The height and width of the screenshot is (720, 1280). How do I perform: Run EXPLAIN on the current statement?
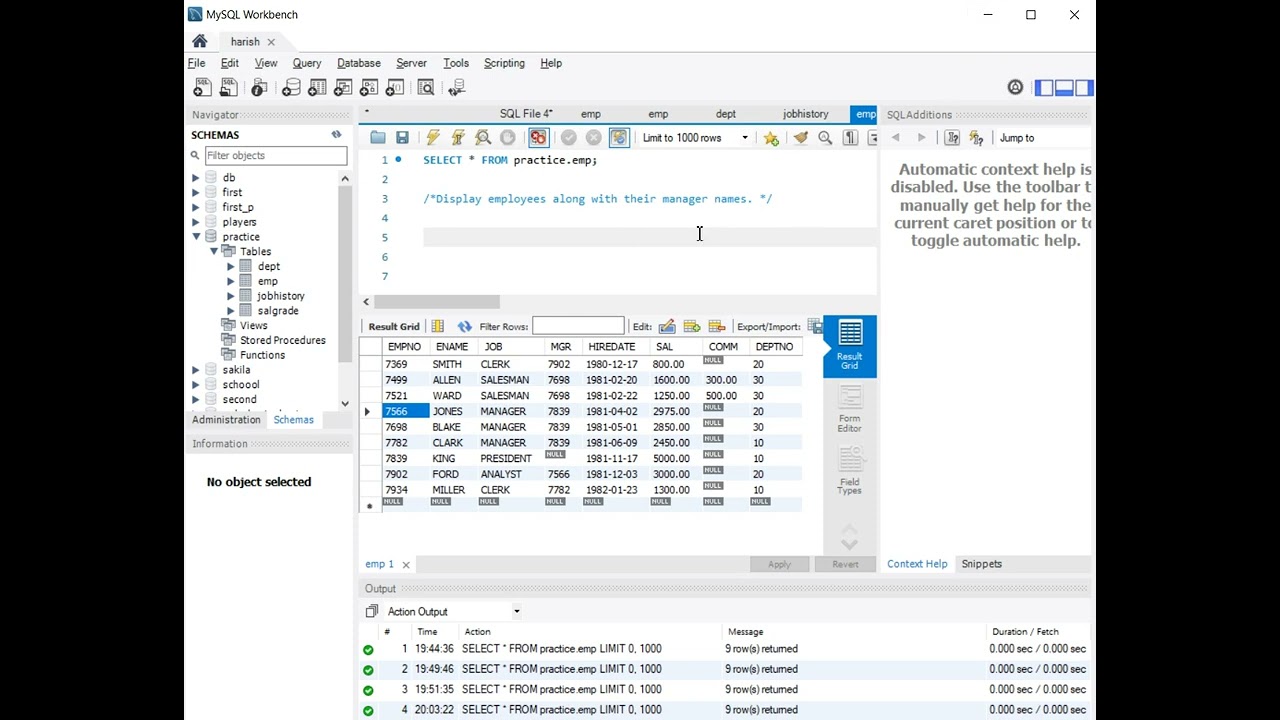tap(483, 138)
